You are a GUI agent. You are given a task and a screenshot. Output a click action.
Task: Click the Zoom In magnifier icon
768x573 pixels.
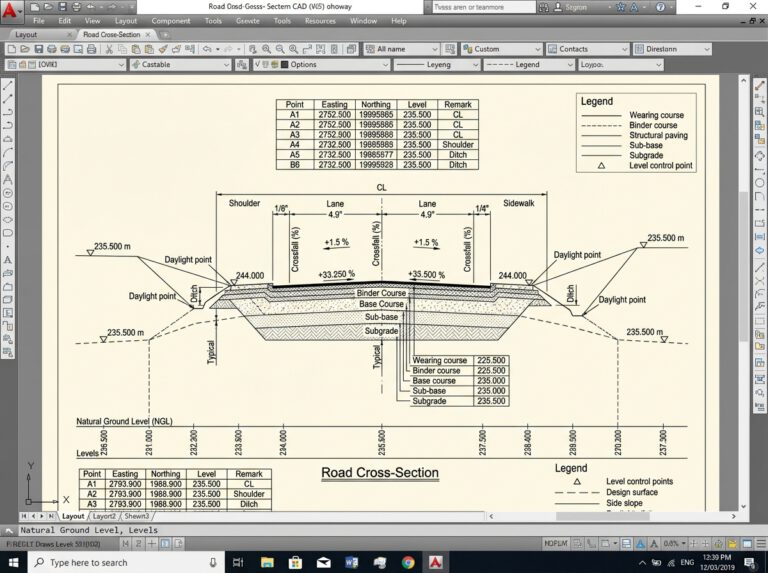(x=266, y=49)
